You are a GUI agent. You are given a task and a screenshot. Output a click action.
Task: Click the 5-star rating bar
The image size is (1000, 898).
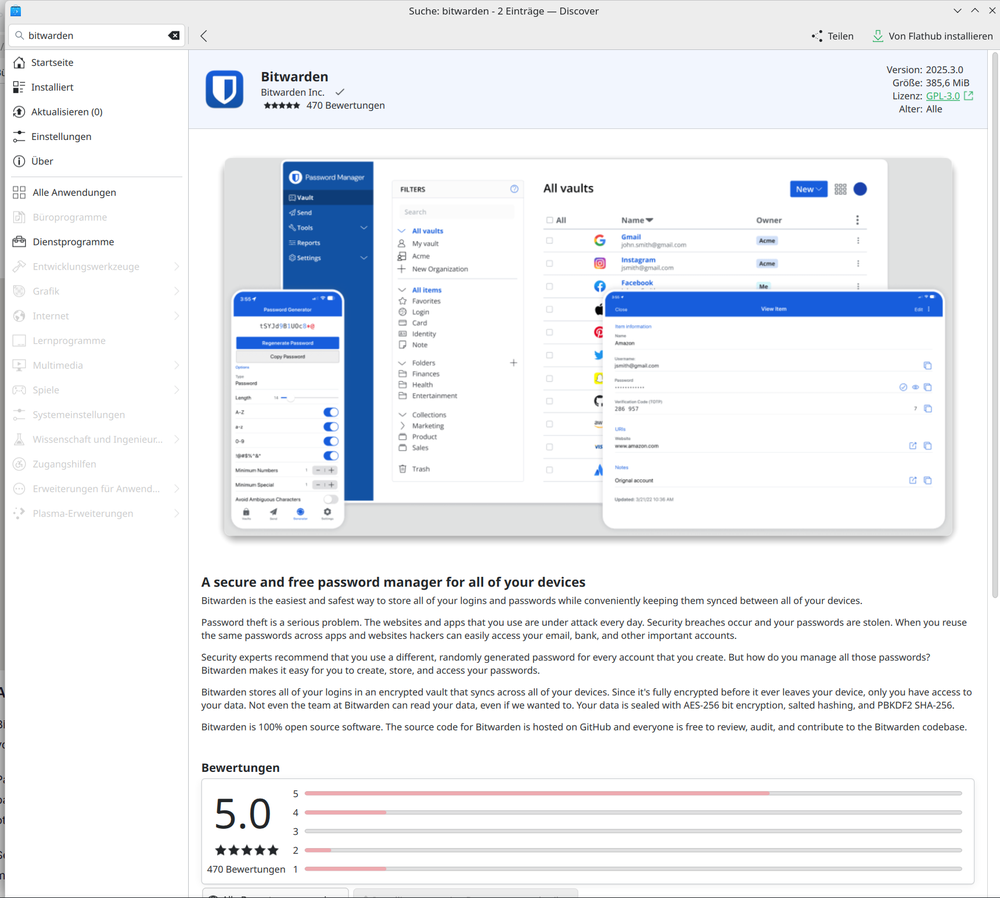pos(633,793)
